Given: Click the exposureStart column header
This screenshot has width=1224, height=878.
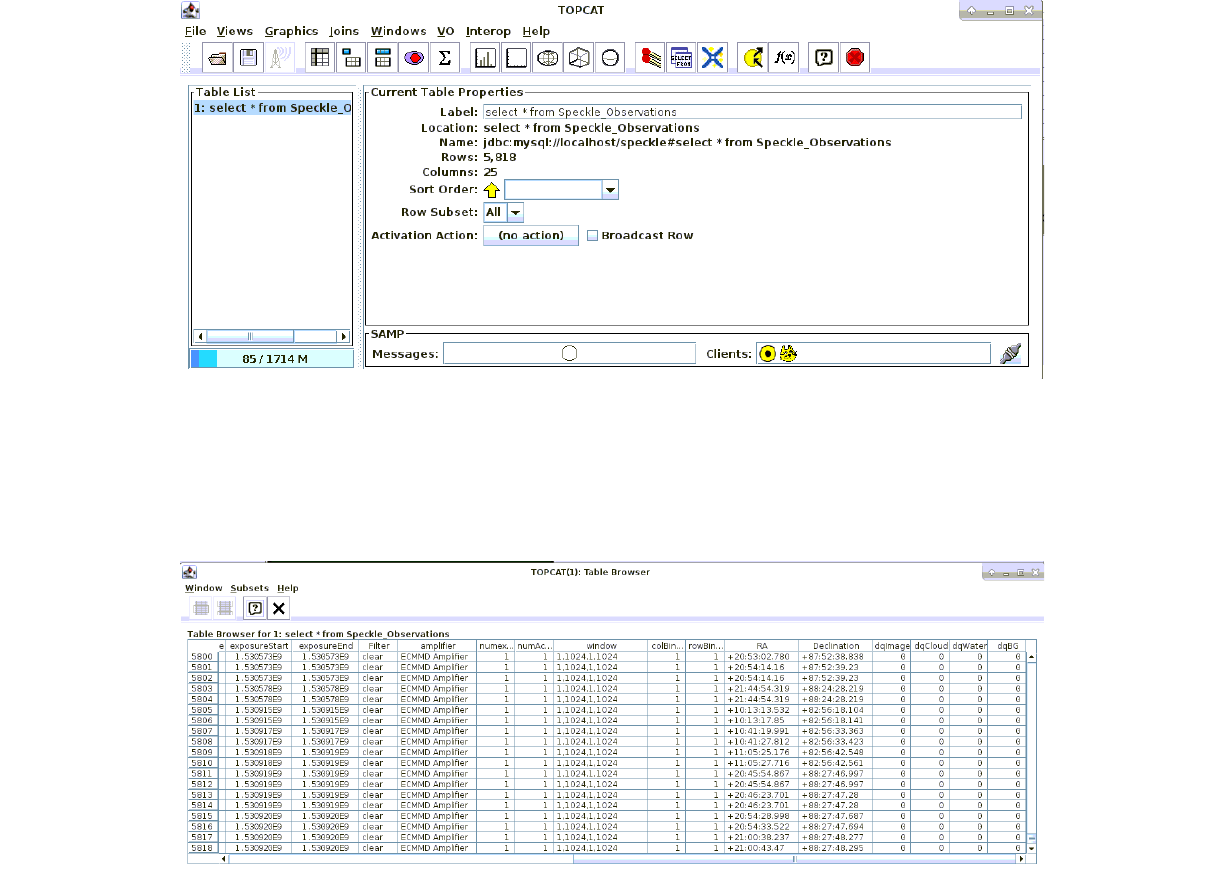Looking at the screenshot, I should pos(259,646).
